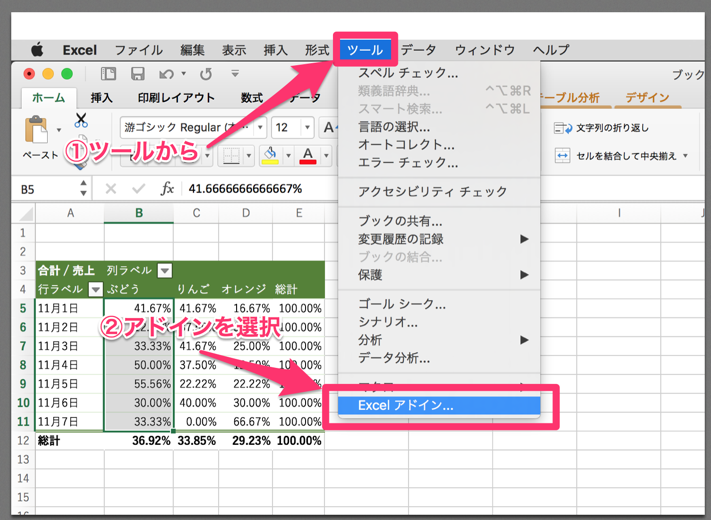Apply red font color A

click(308, 156)
